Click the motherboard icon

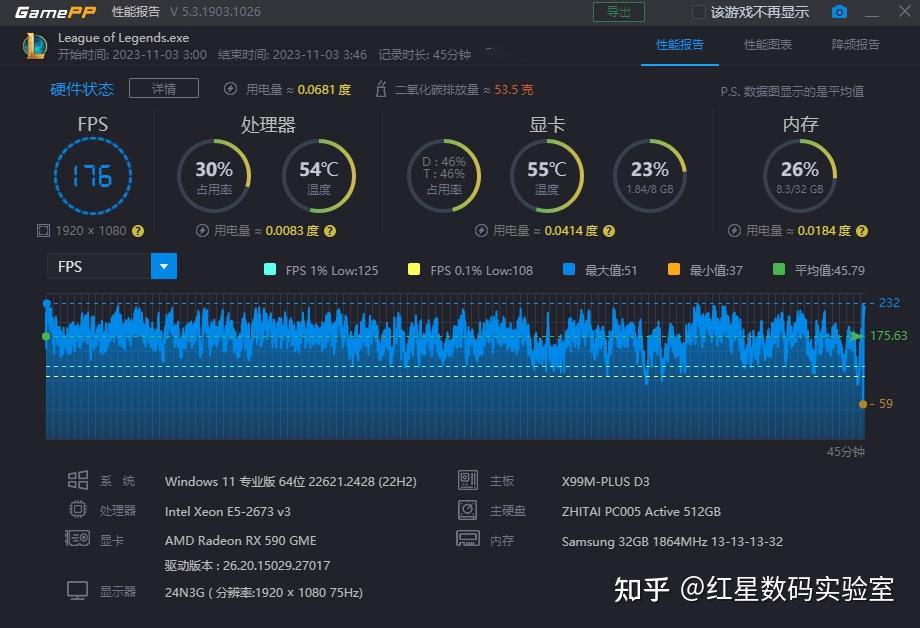468,480
